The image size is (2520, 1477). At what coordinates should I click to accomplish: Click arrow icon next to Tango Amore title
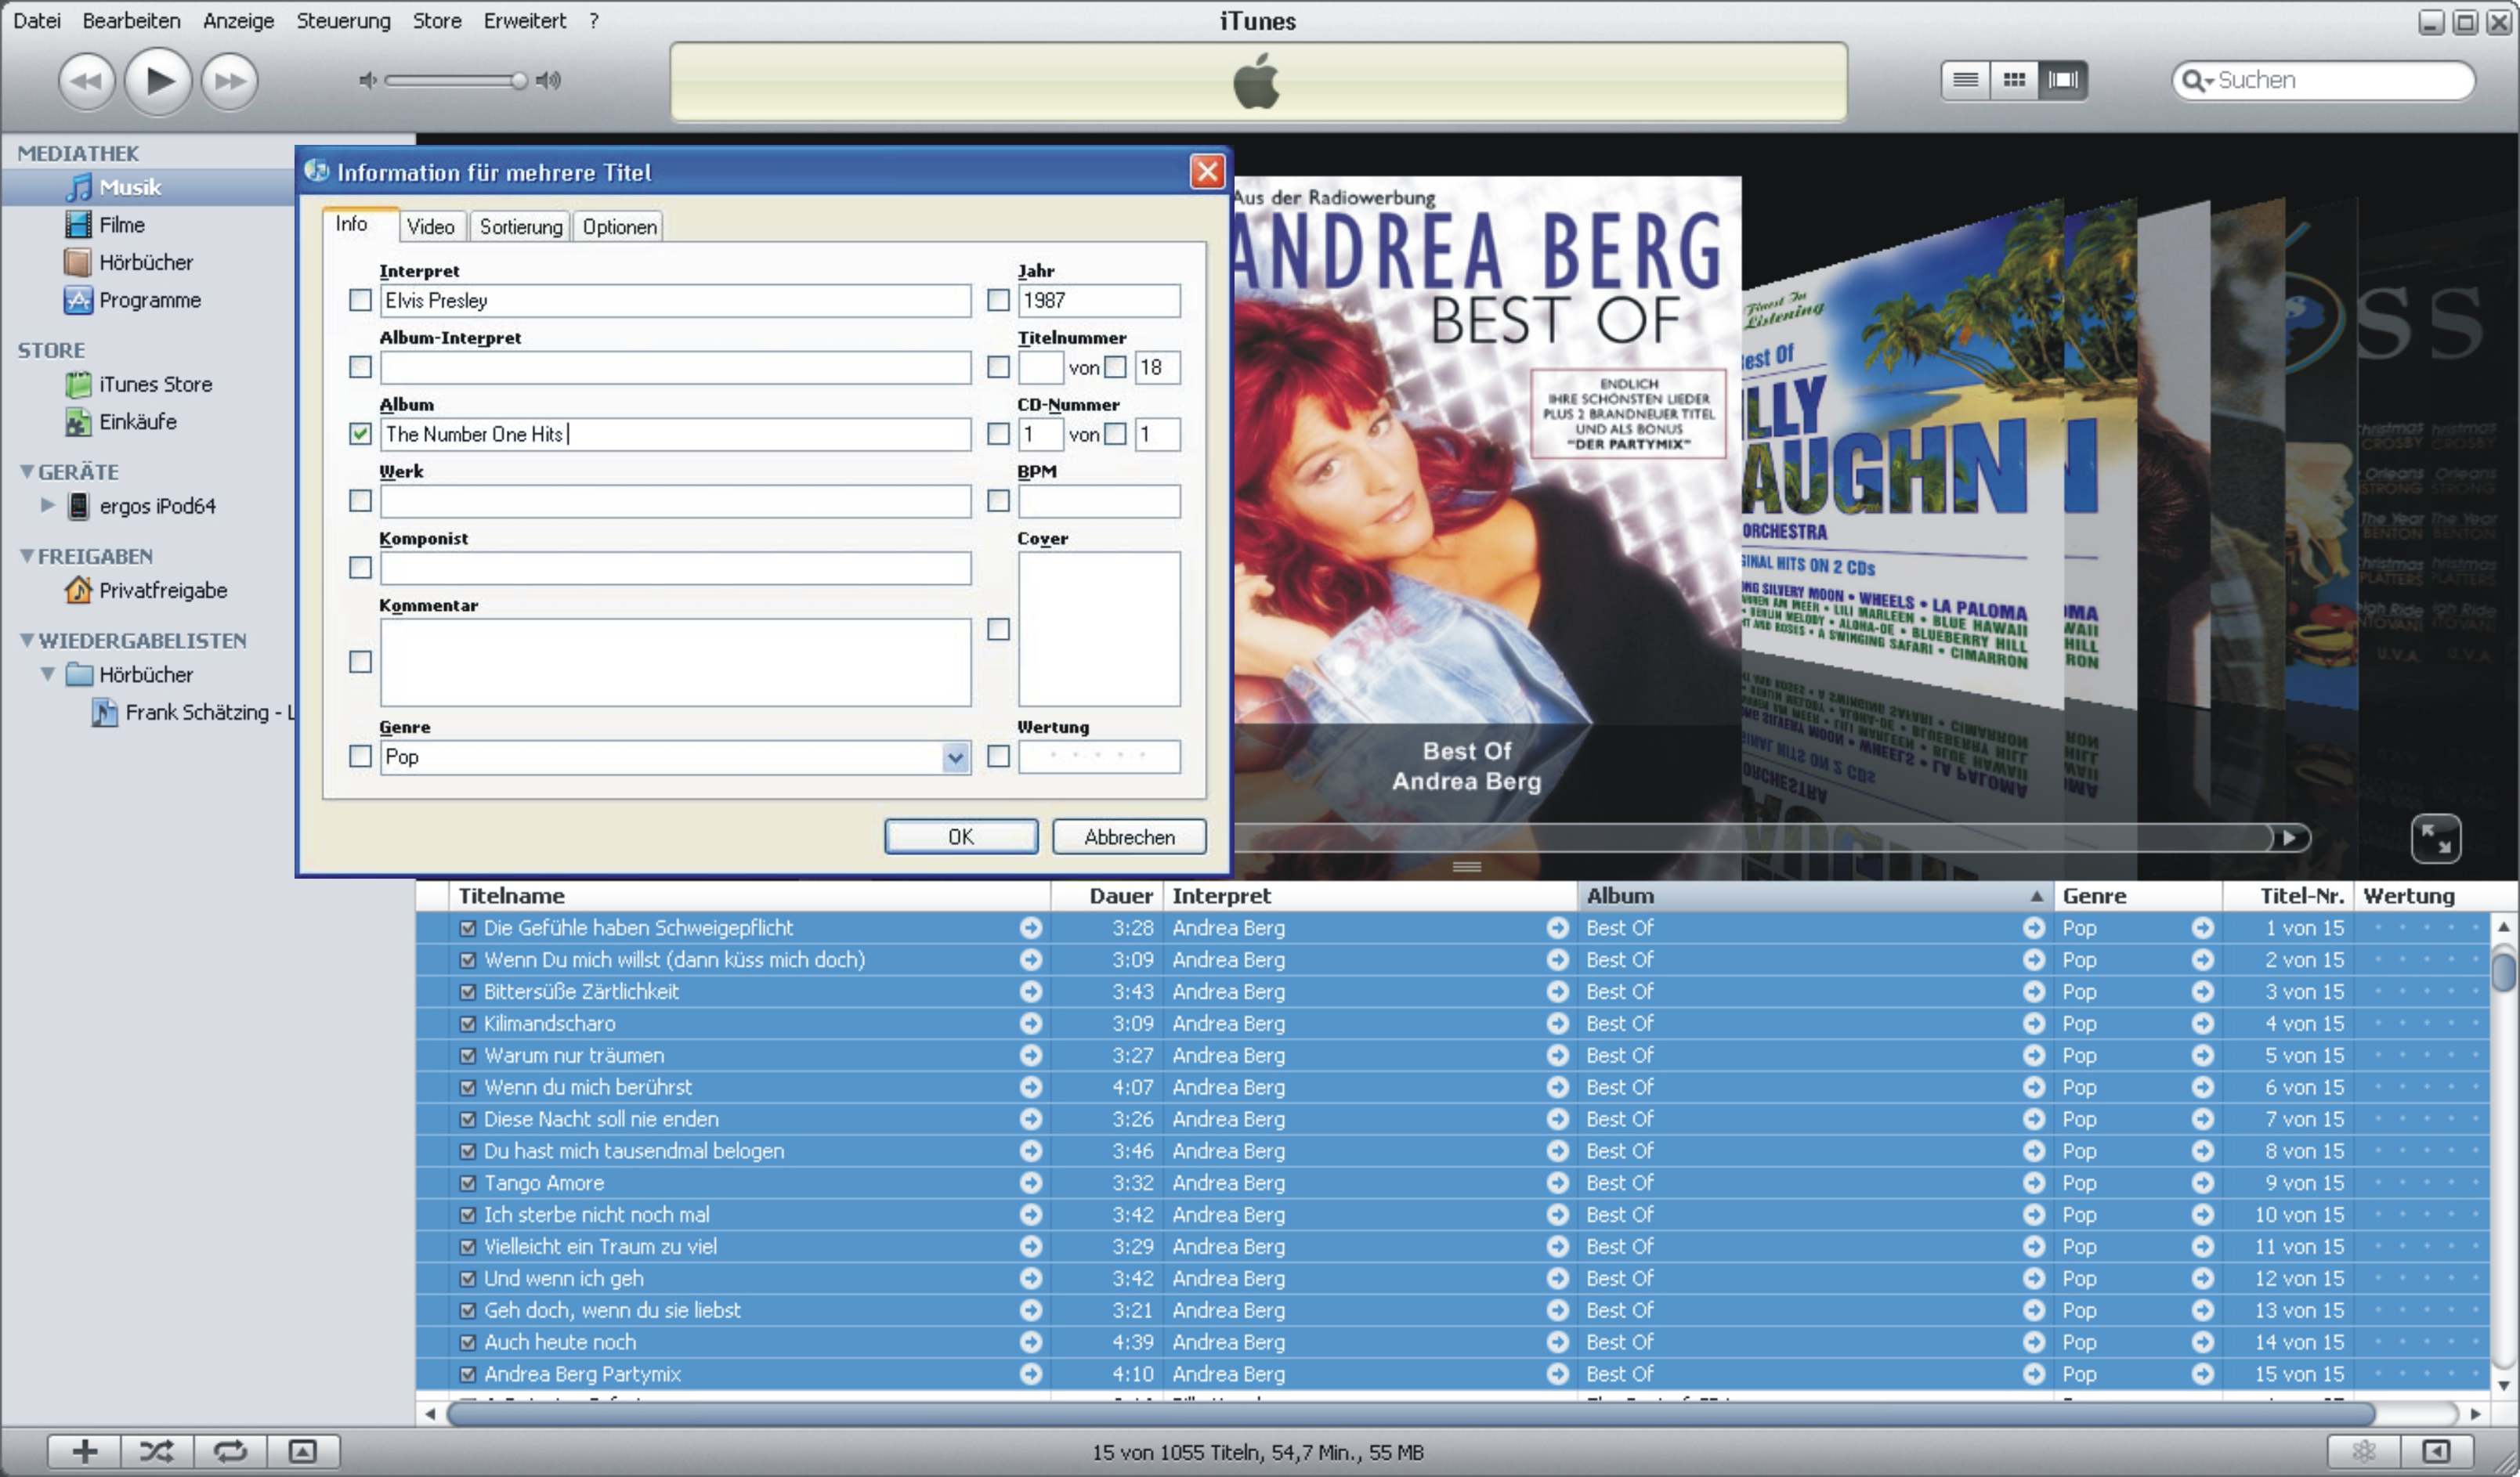1031,1183
